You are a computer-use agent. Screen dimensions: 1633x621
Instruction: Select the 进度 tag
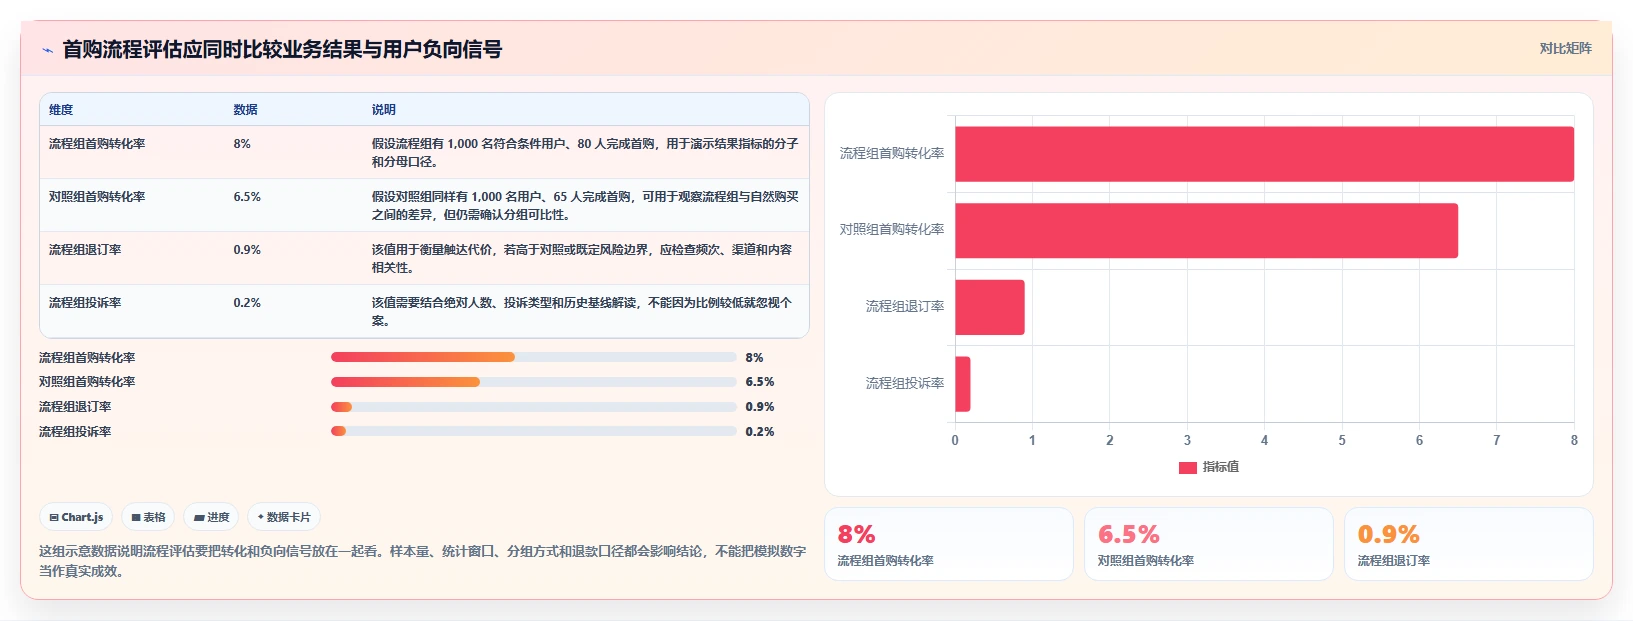(x=211, y=517)
